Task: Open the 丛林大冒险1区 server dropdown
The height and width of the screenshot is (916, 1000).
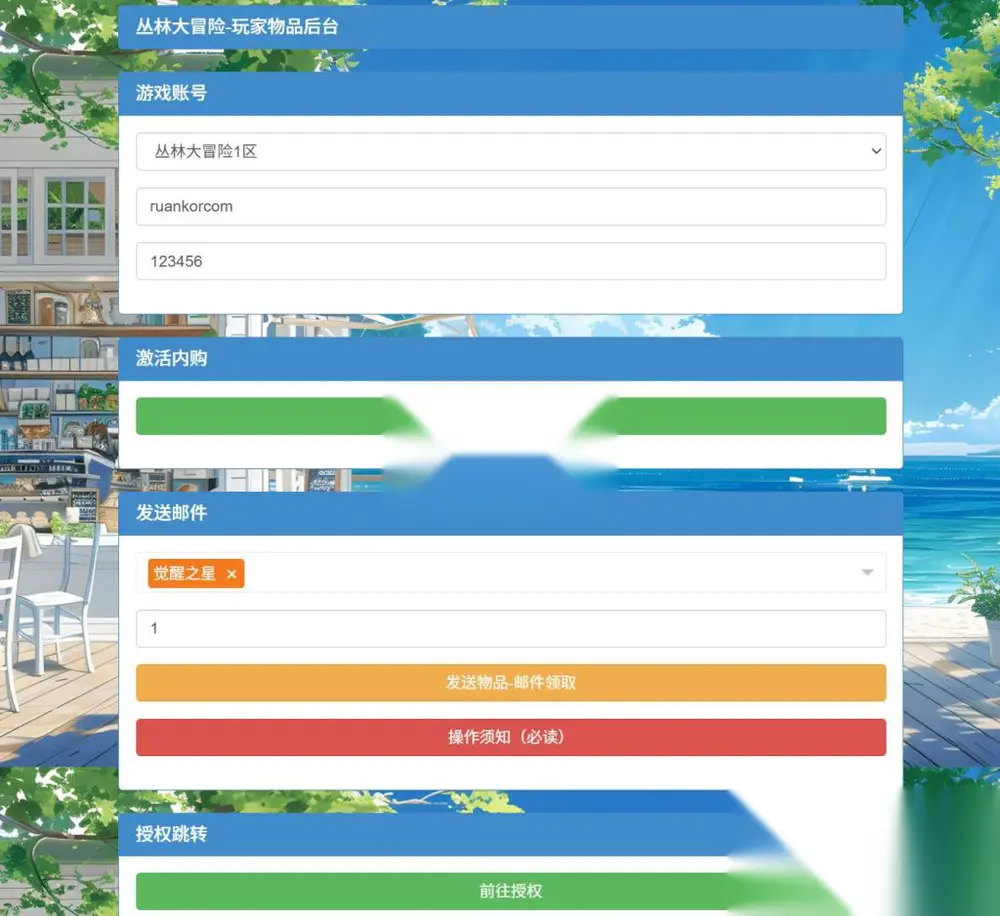Action: [x=511, y=151]
